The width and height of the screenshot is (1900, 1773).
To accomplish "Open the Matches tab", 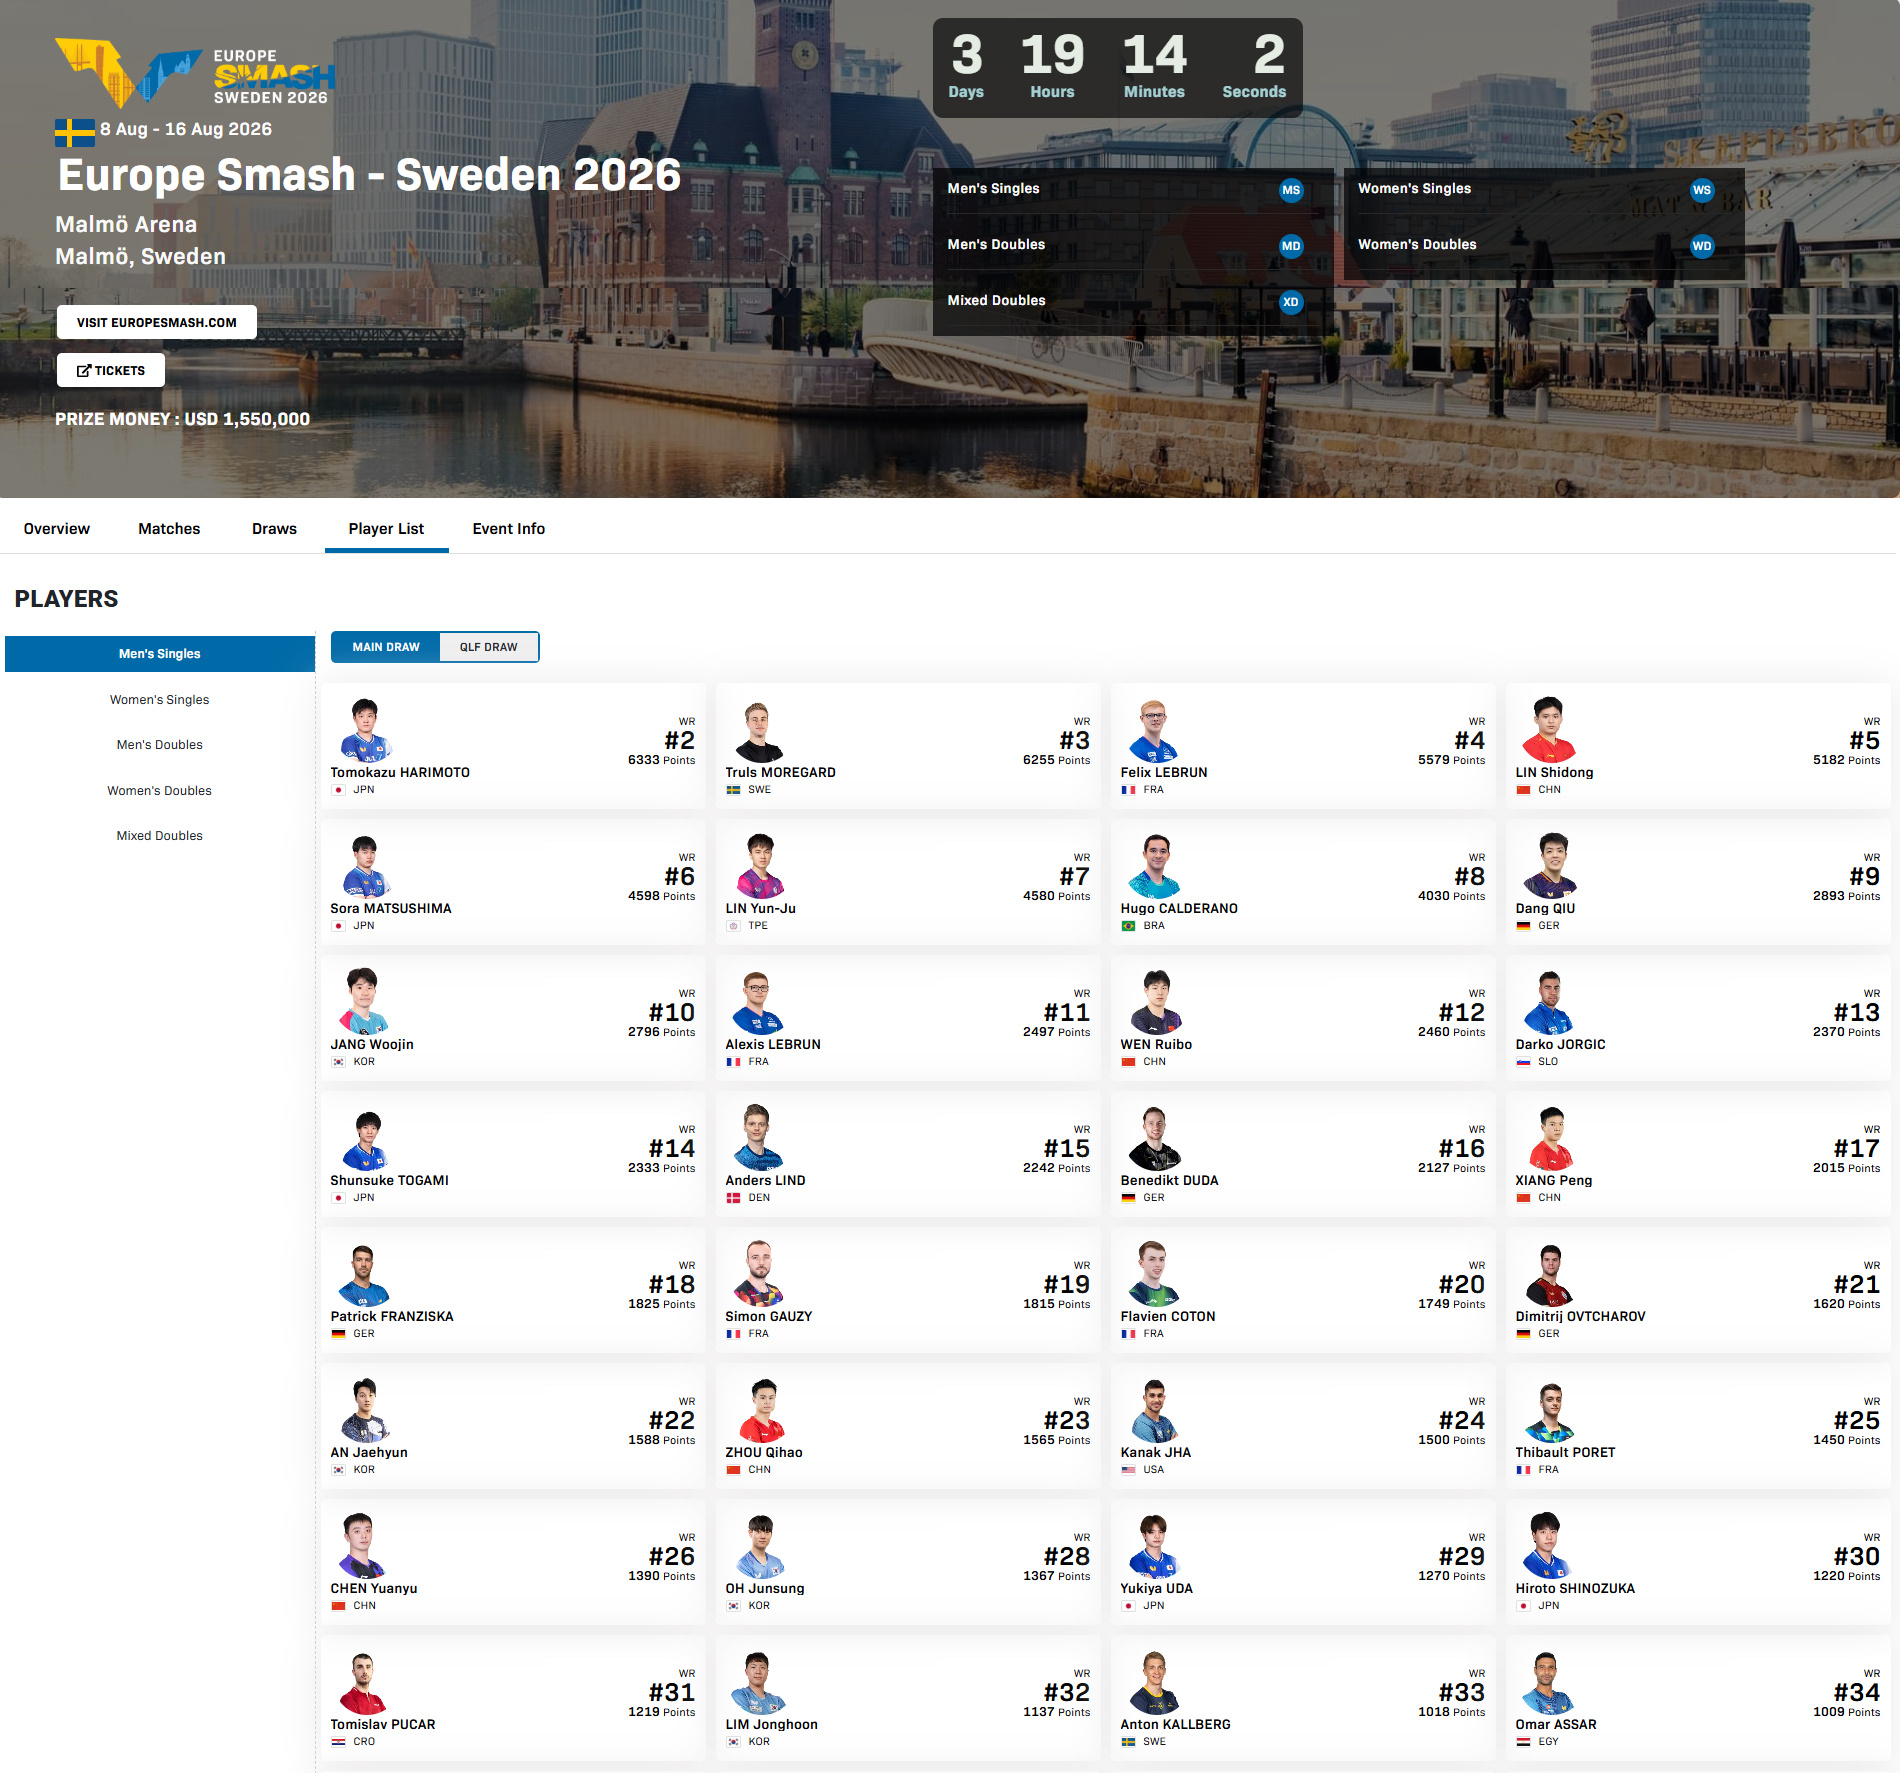I will point(169,529).
